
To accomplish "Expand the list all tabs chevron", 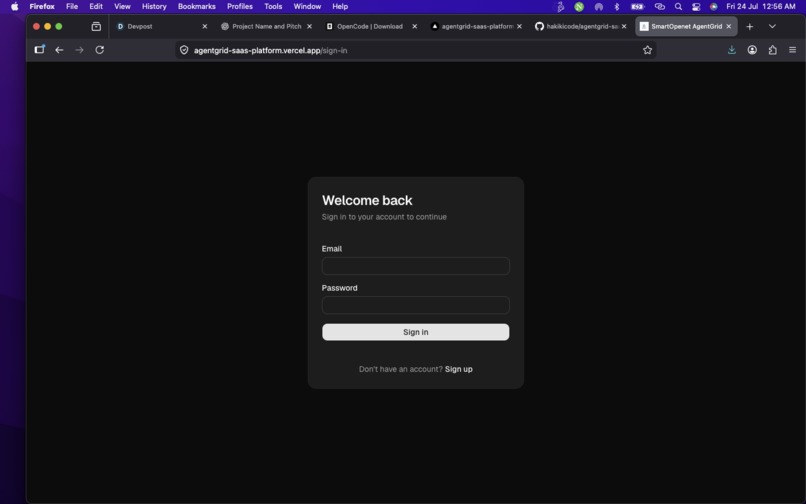I will pyautogui.click(x=772, y=26).
